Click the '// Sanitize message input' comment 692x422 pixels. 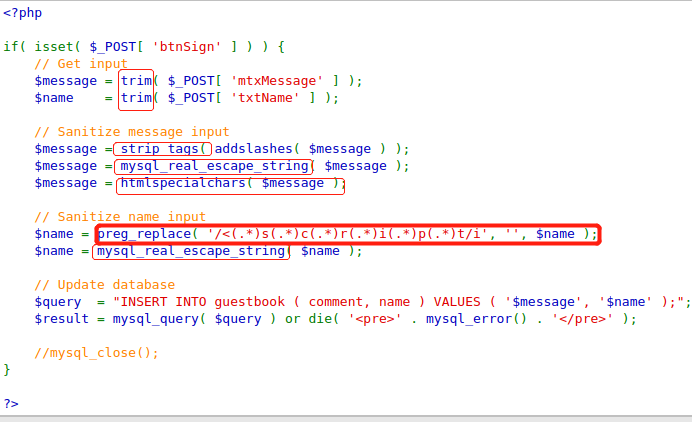coord(132,132)
